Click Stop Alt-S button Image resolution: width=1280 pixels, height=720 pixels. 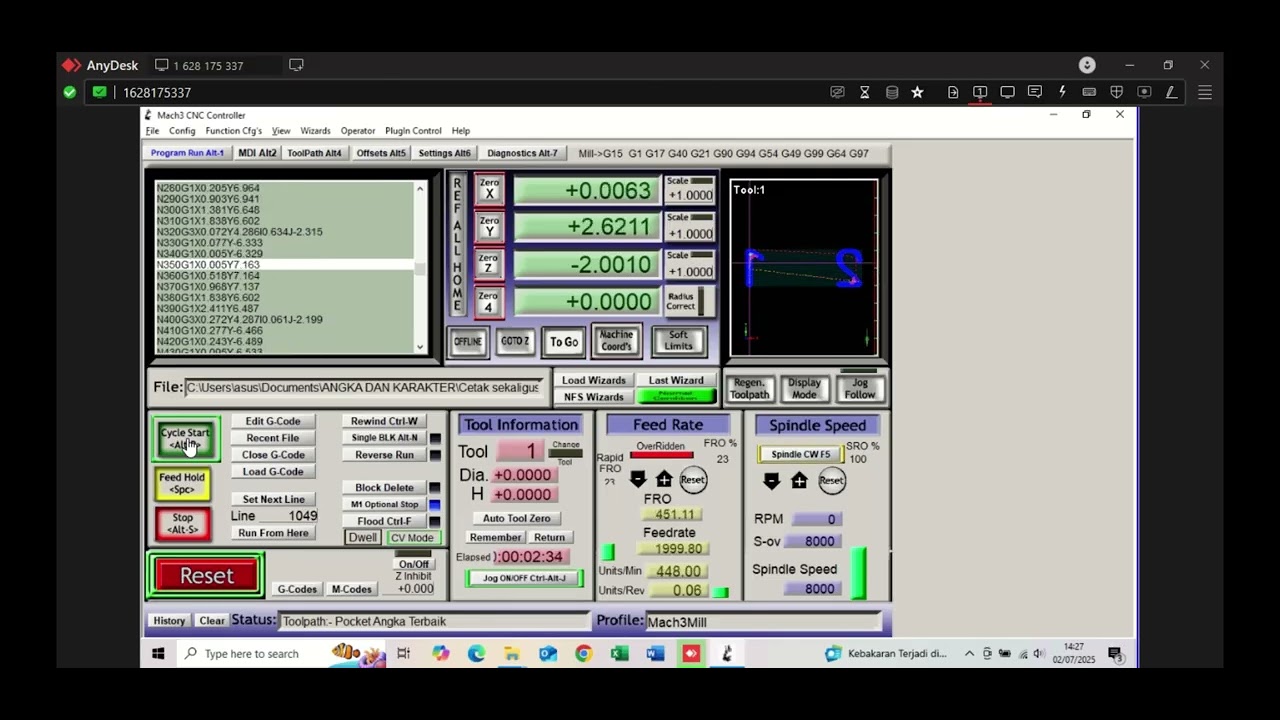pyautogui.click(x=182, y=523)
